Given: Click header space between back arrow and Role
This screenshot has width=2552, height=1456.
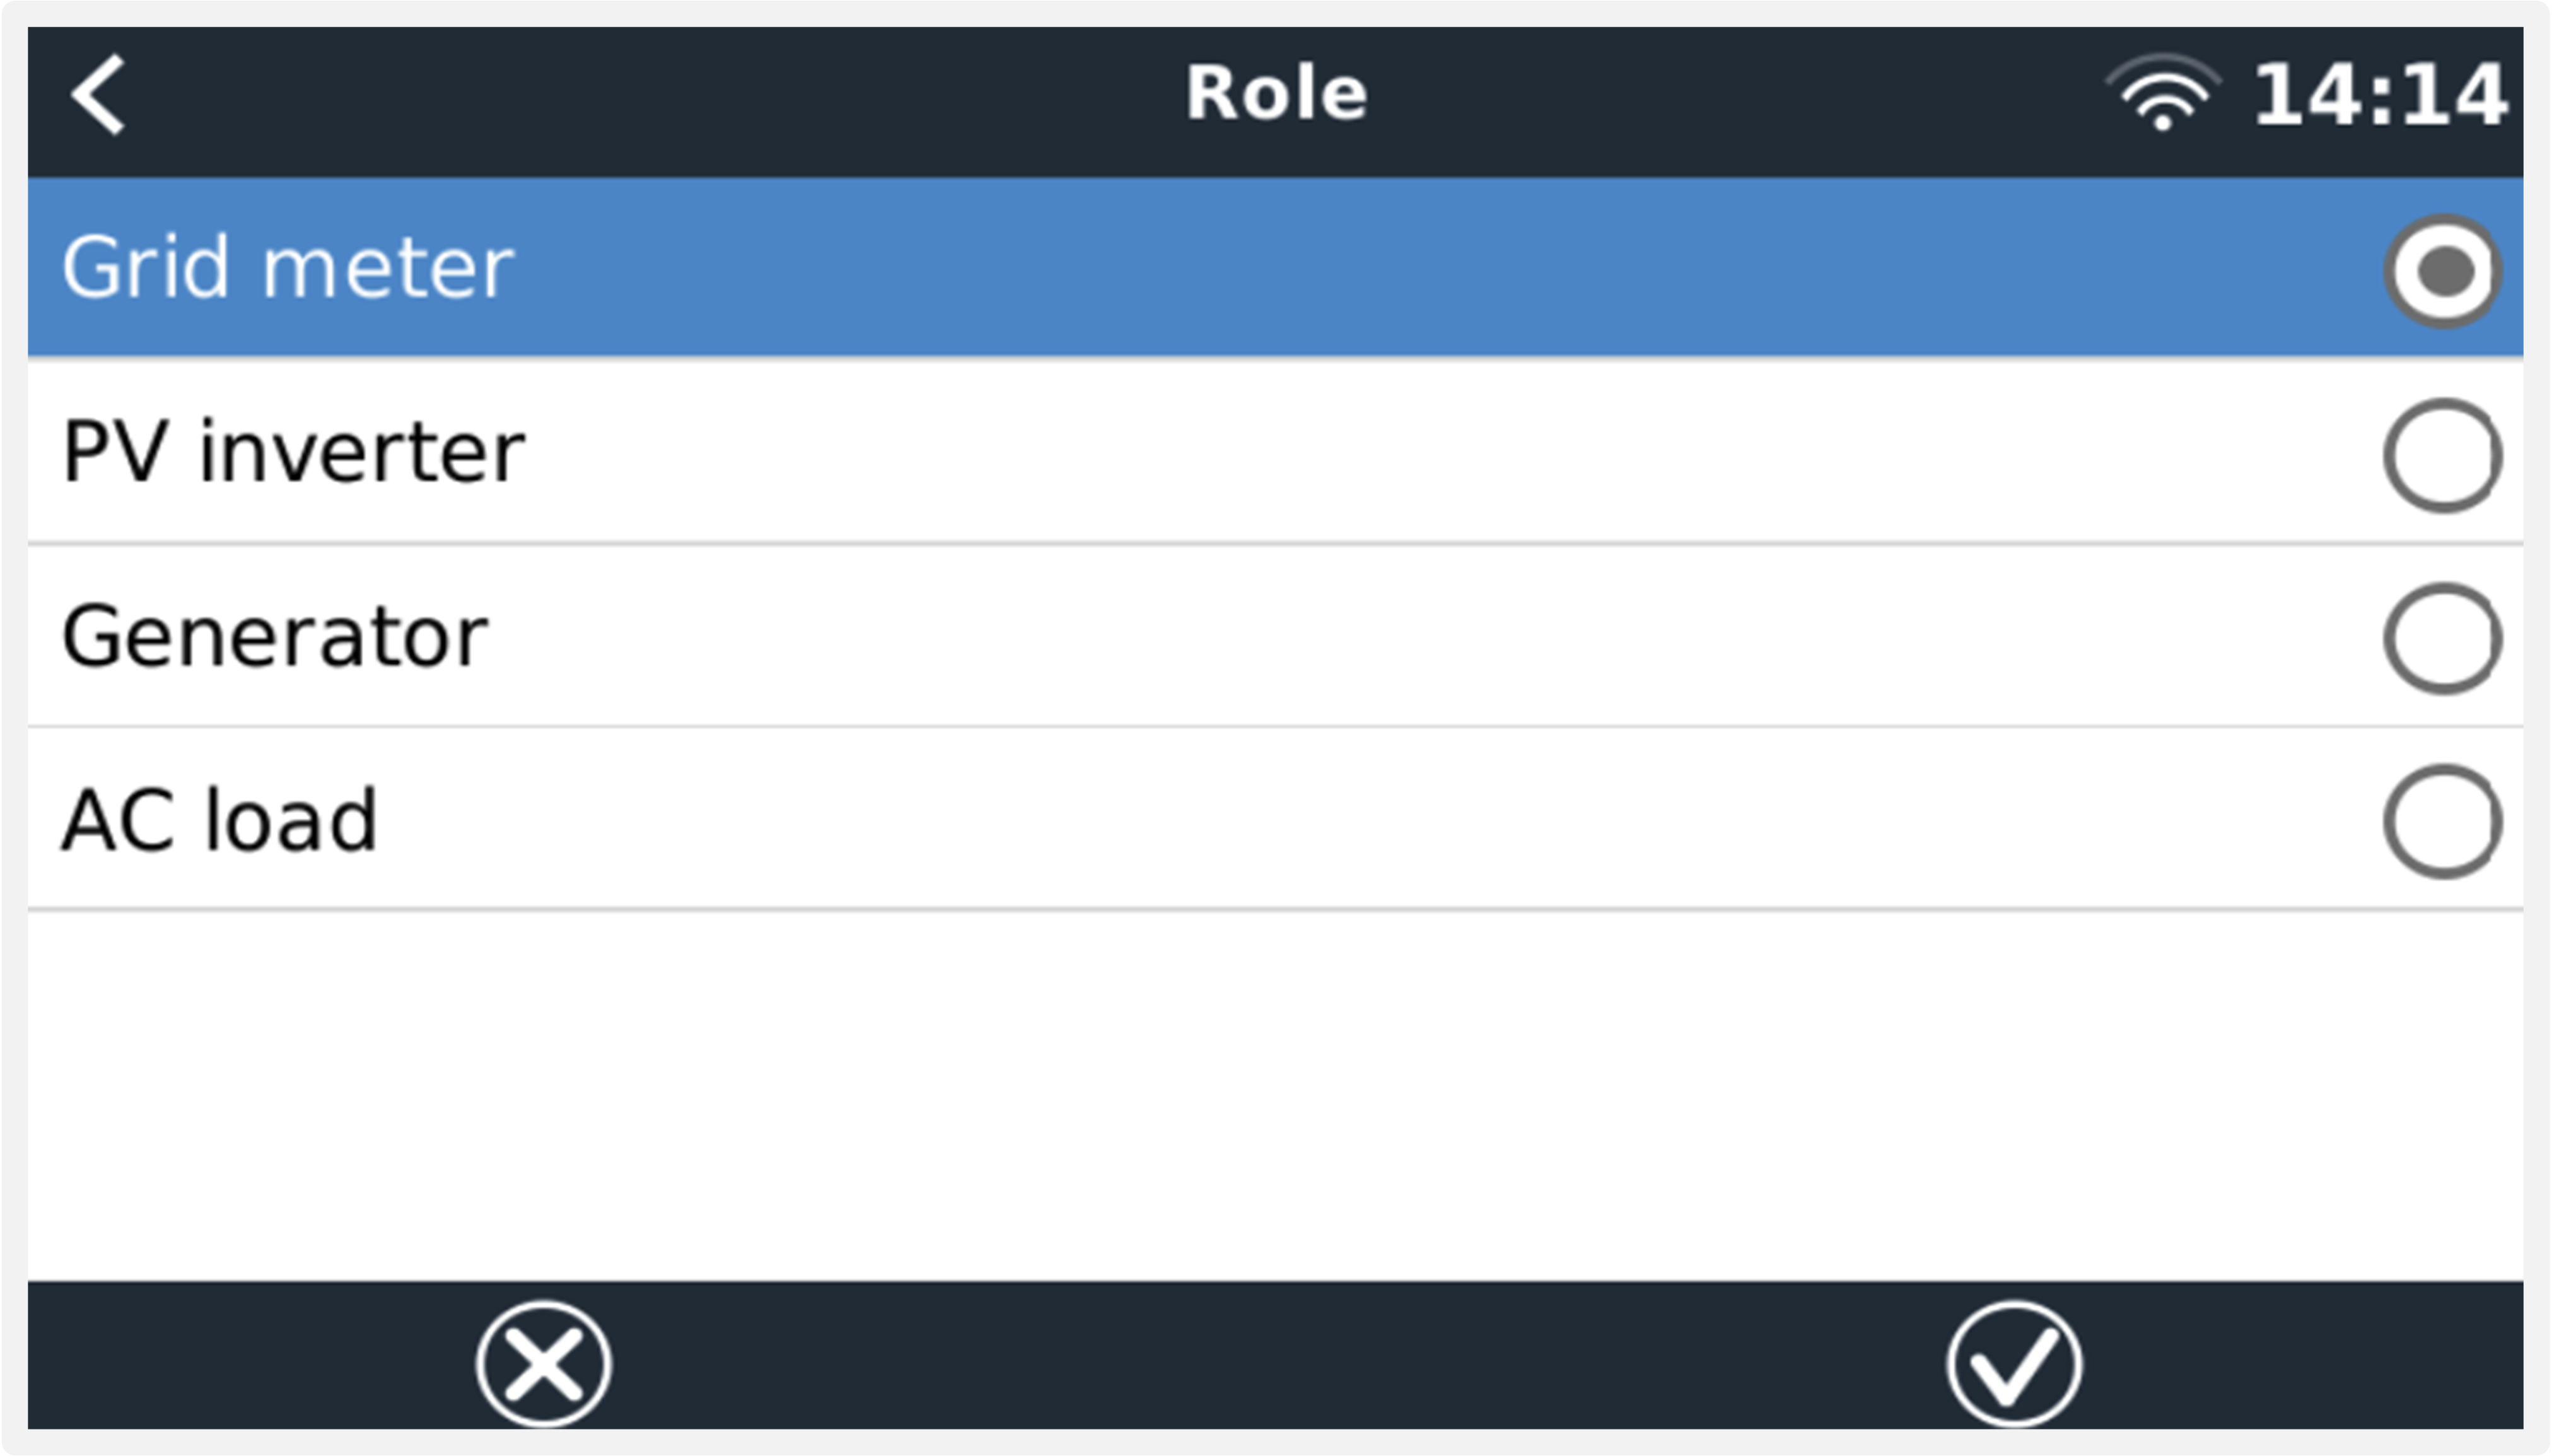Looking at the screenshot, I should 650,96.
